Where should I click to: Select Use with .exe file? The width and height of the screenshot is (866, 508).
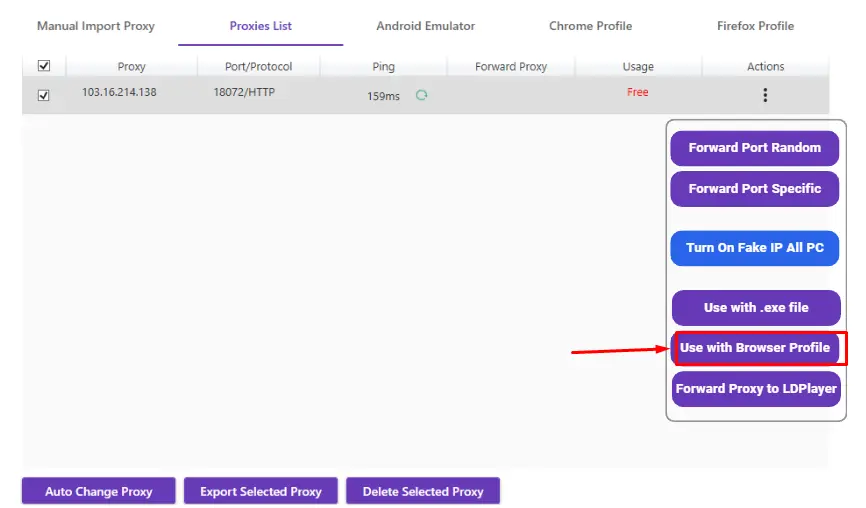tap(755, 308)
